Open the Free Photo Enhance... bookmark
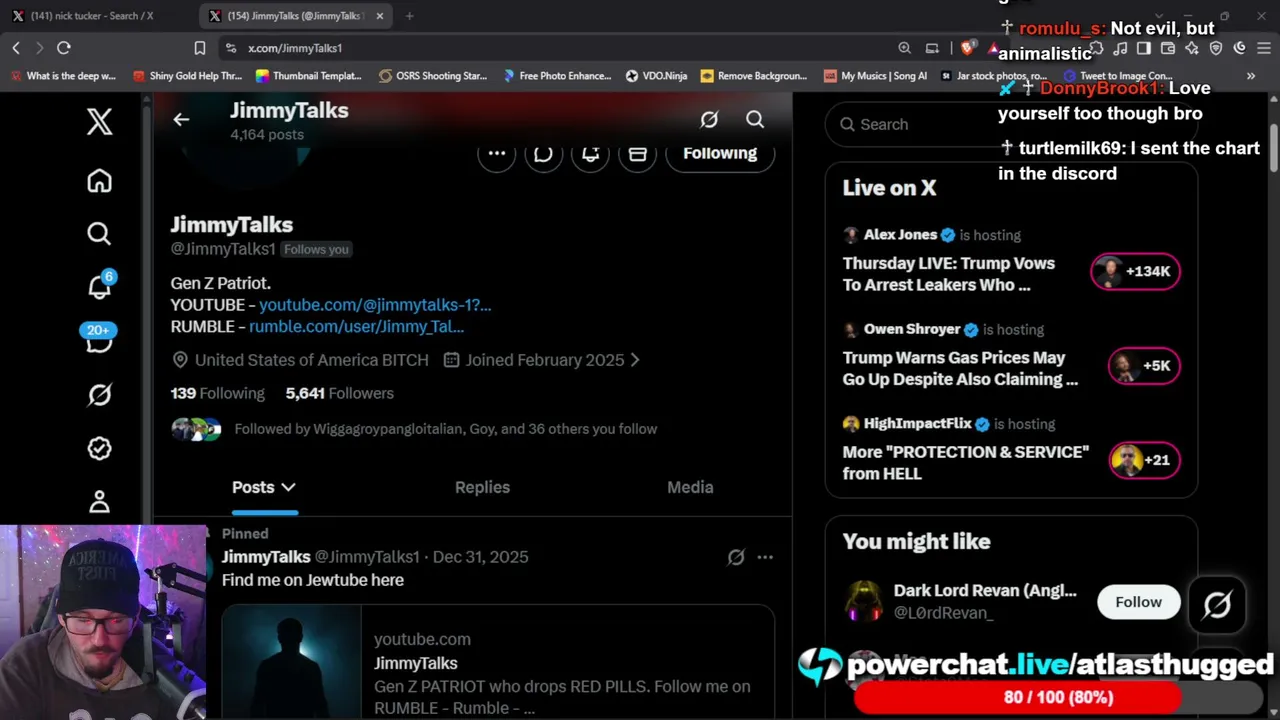Screen dimensions: 1280x720 557,76
